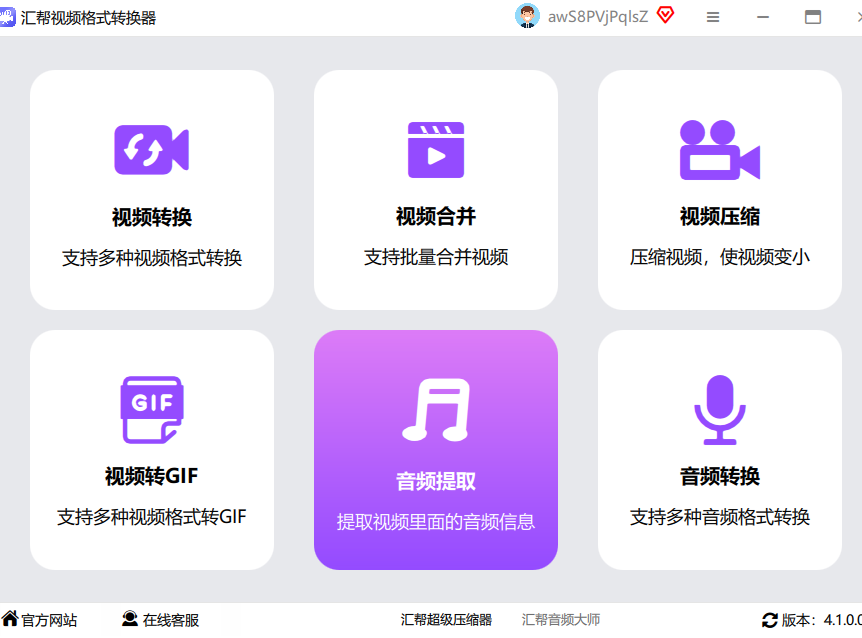862x638 pixels.
Task: Open the 视频转GIF card title
Action: [152, 476]
